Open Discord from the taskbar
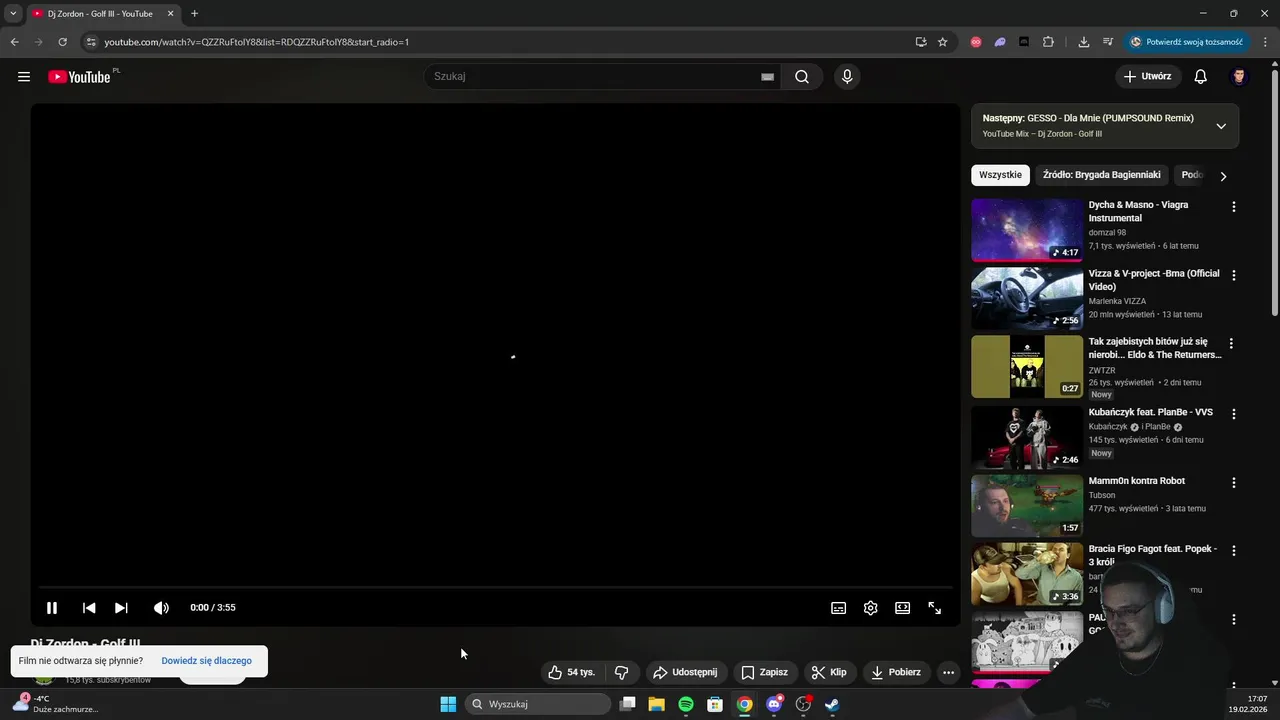Image resolution: width=1280 pixels, height=720 pixels. click(774, 704)
